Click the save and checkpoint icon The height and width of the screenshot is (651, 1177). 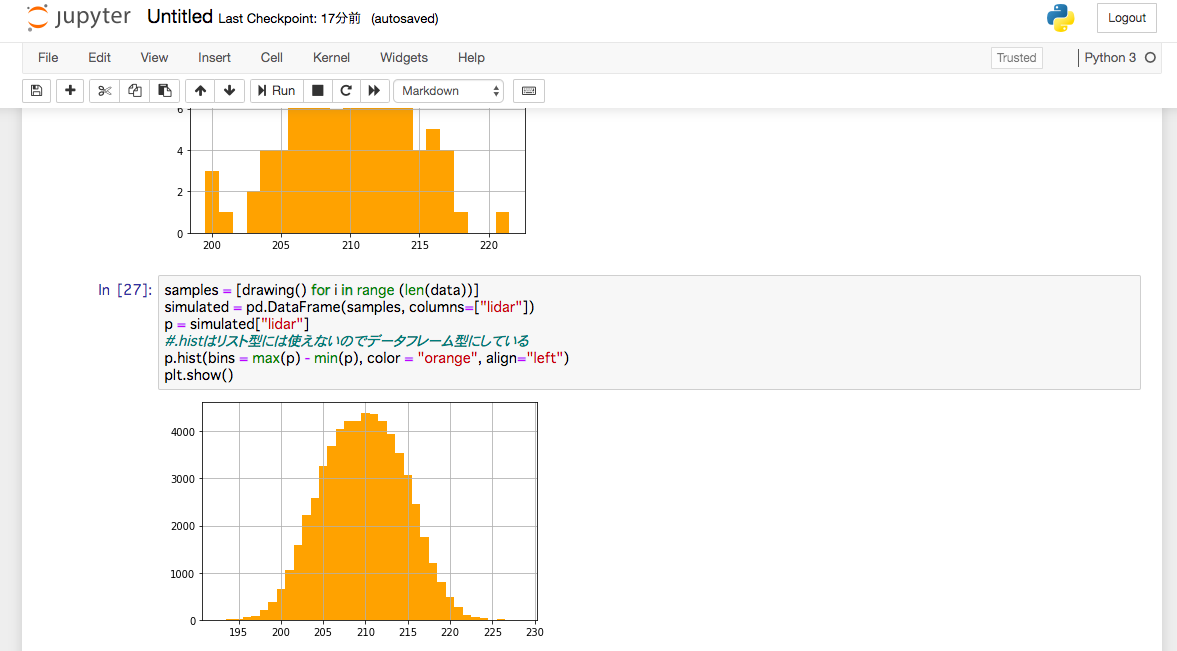[36, 91]
